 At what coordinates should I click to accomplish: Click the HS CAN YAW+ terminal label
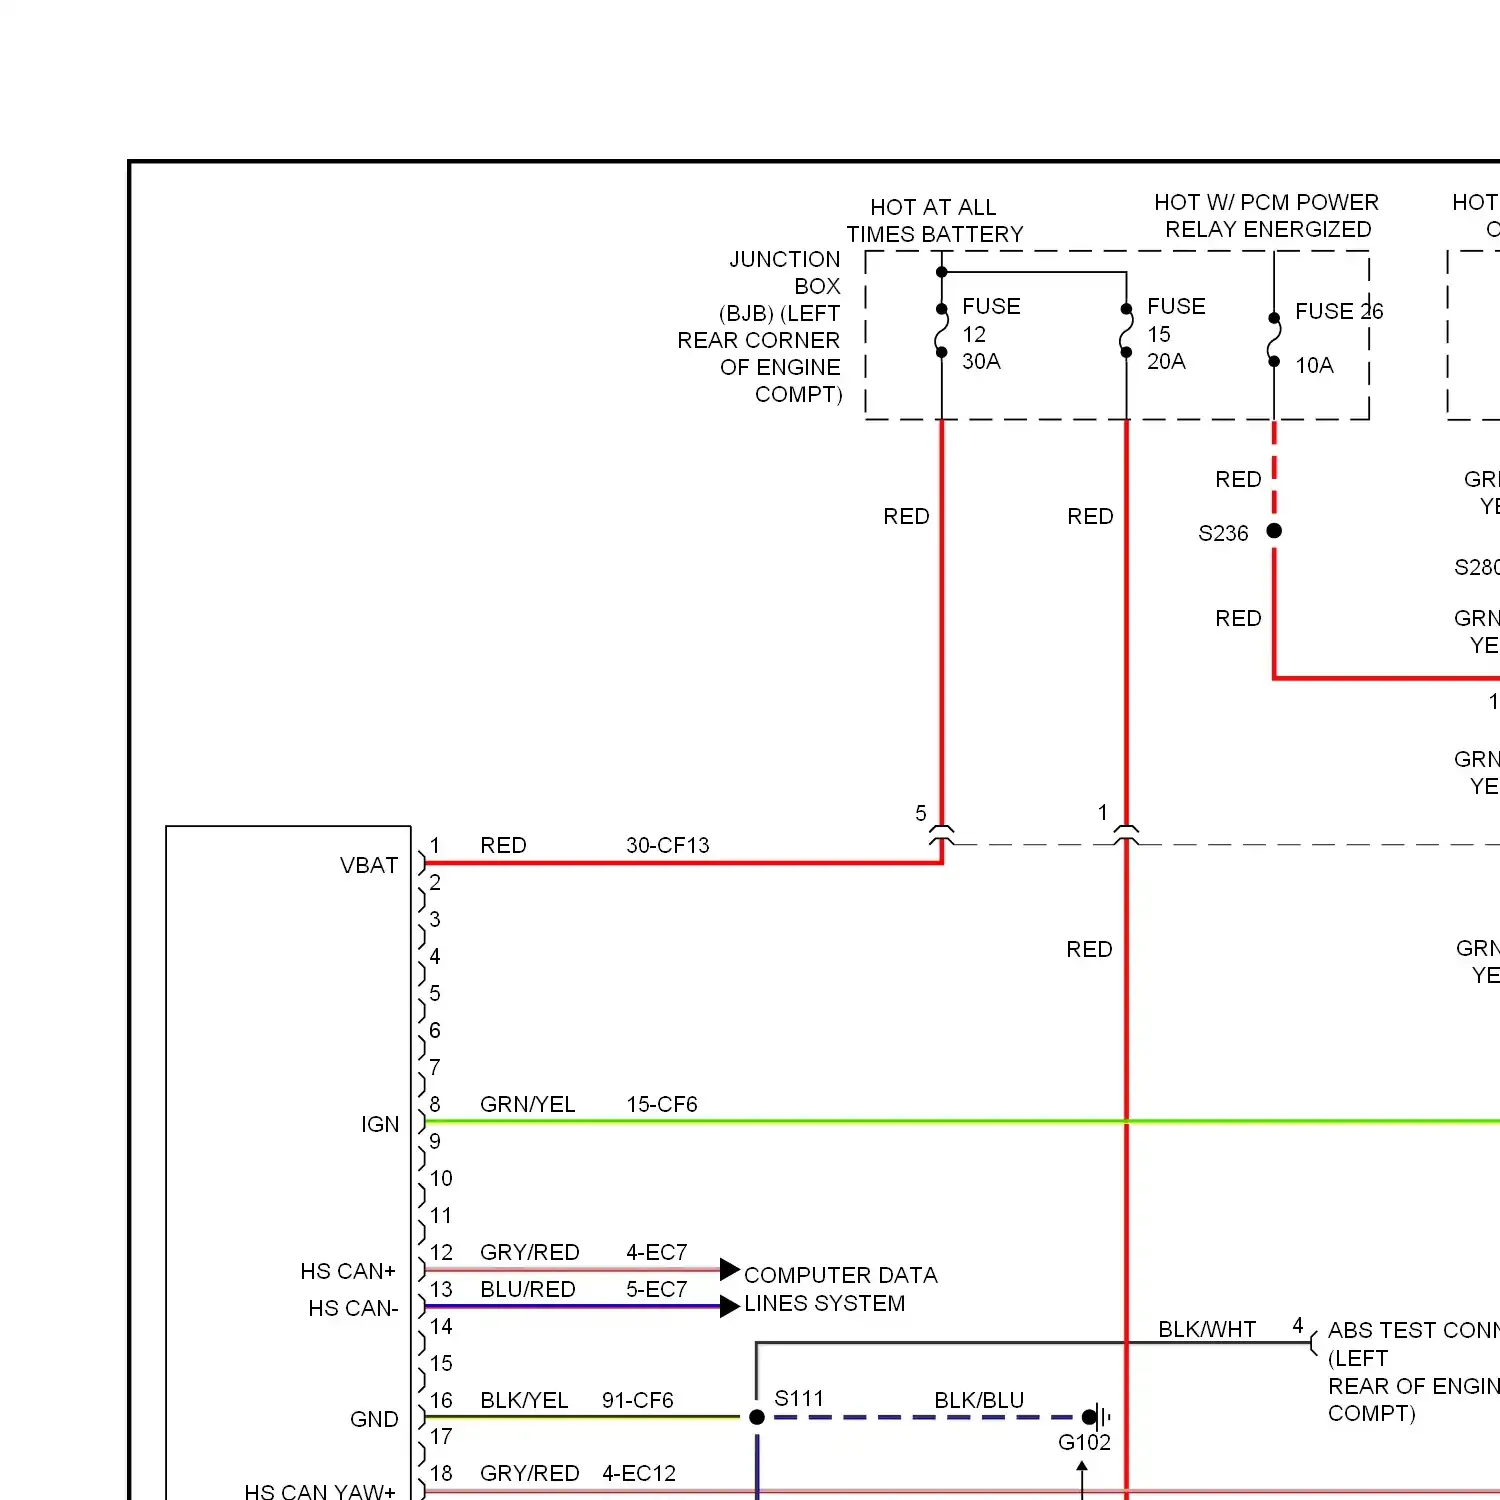320,1491
